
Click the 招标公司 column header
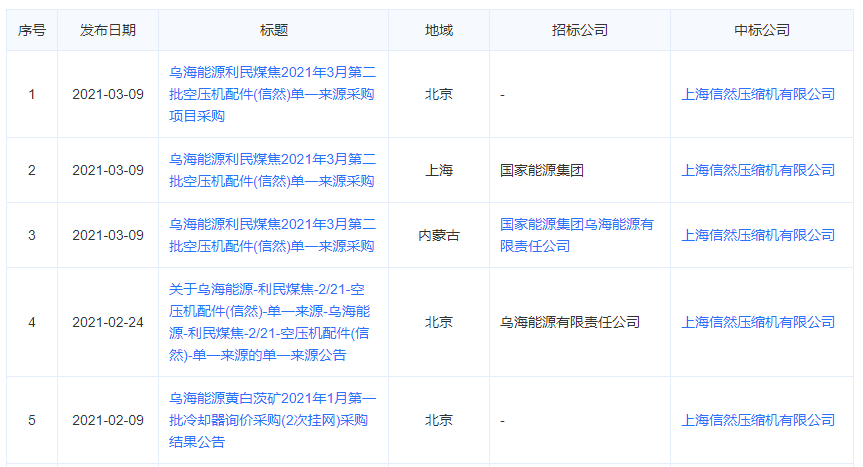[580, 30]
